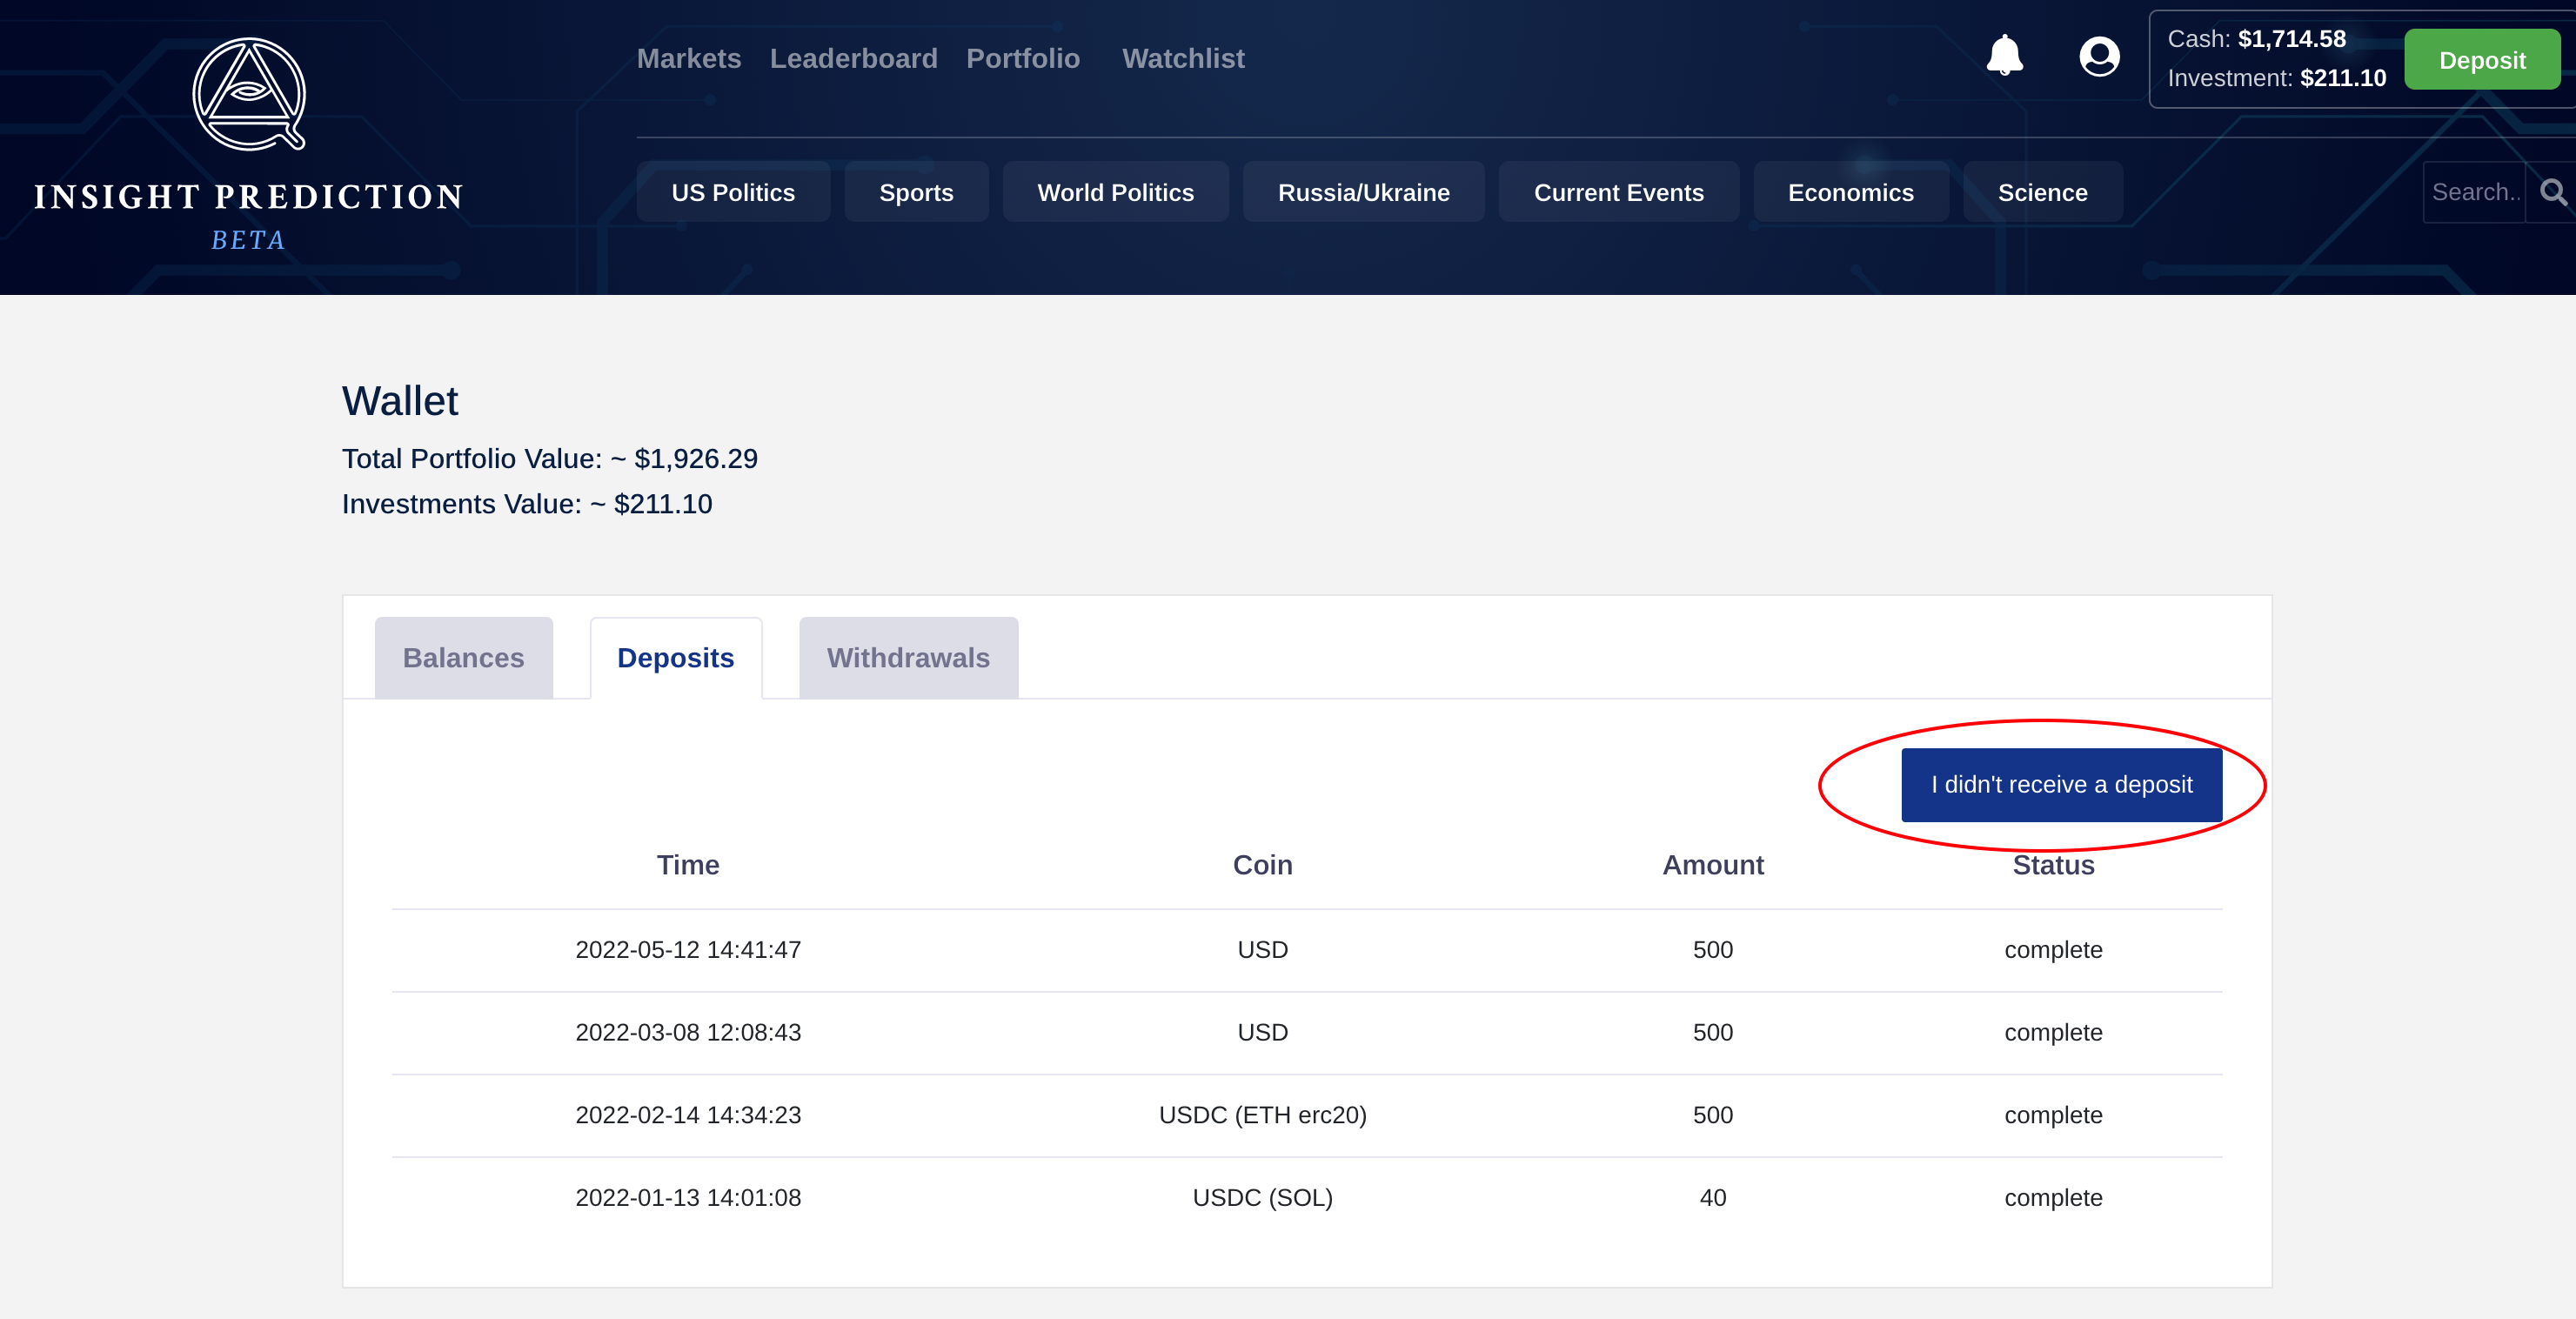Click the Investments Value line
2576x1319 pixels.
click(x=527, y=504)
